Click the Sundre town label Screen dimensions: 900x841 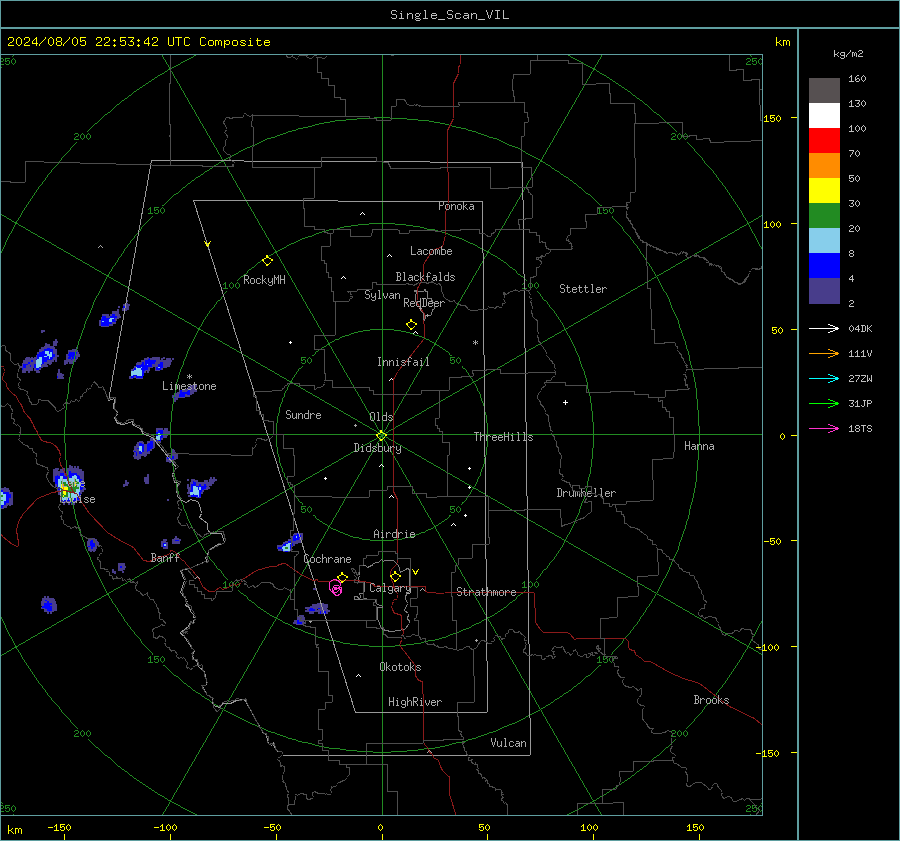coord(303,414)
